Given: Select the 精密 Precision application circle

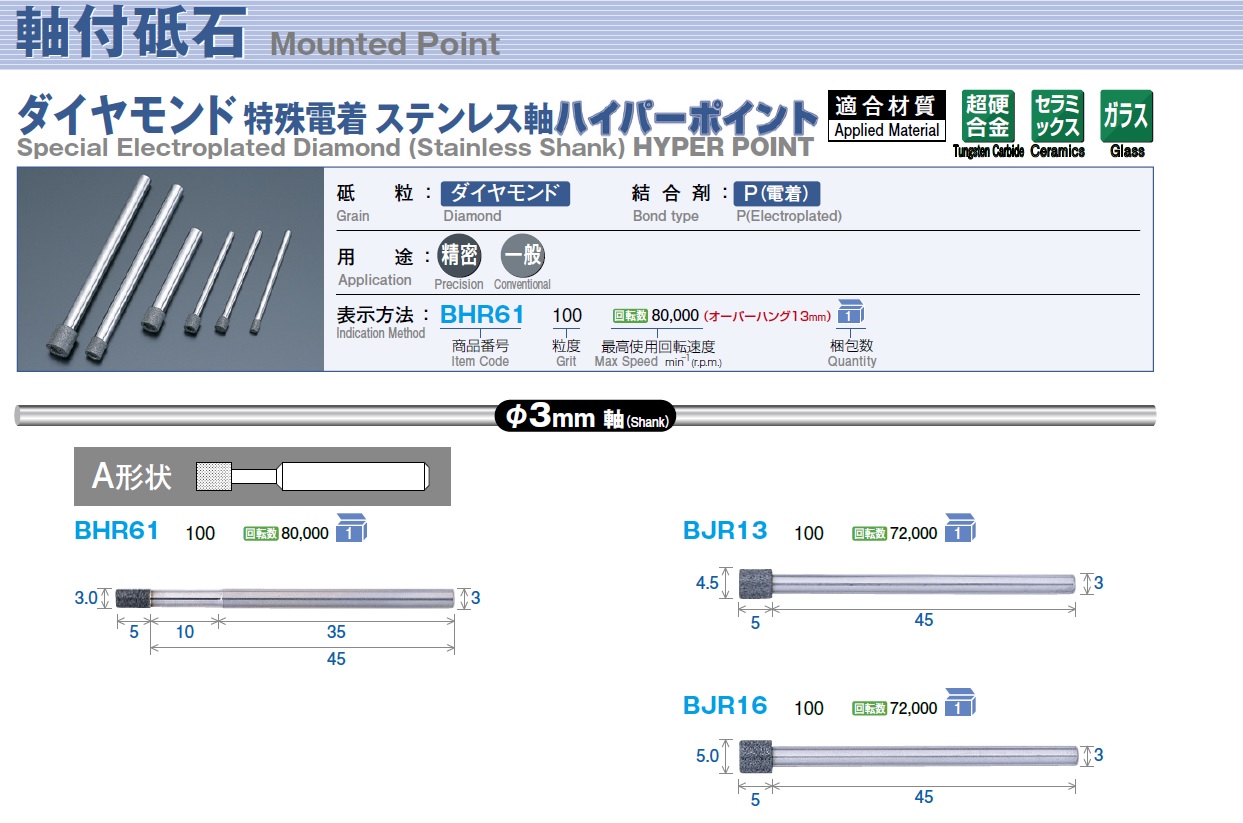Looking at the screenshot, I should point(458,255).
